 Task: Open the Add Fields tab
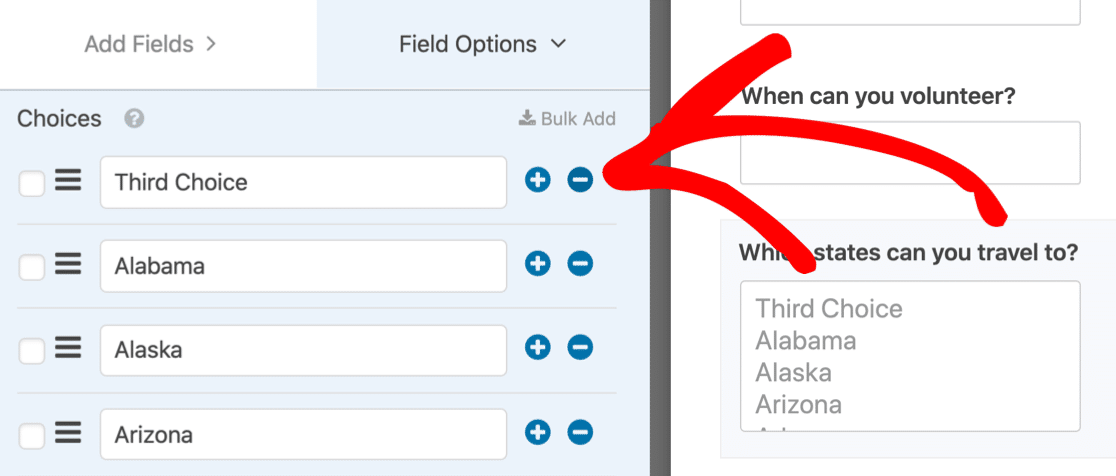click(149, 44)
